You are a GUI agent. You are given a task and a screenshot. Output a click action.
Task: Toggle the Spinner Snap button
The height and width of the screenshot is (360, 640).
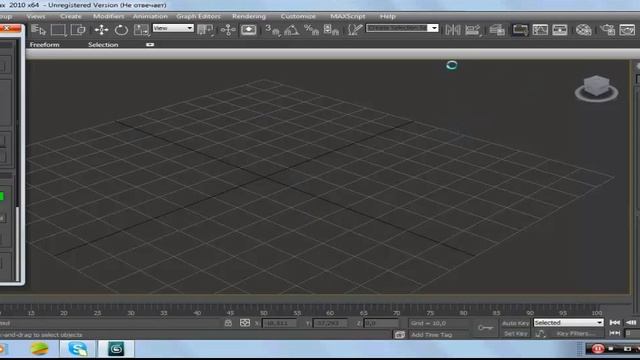pos(331,30)
